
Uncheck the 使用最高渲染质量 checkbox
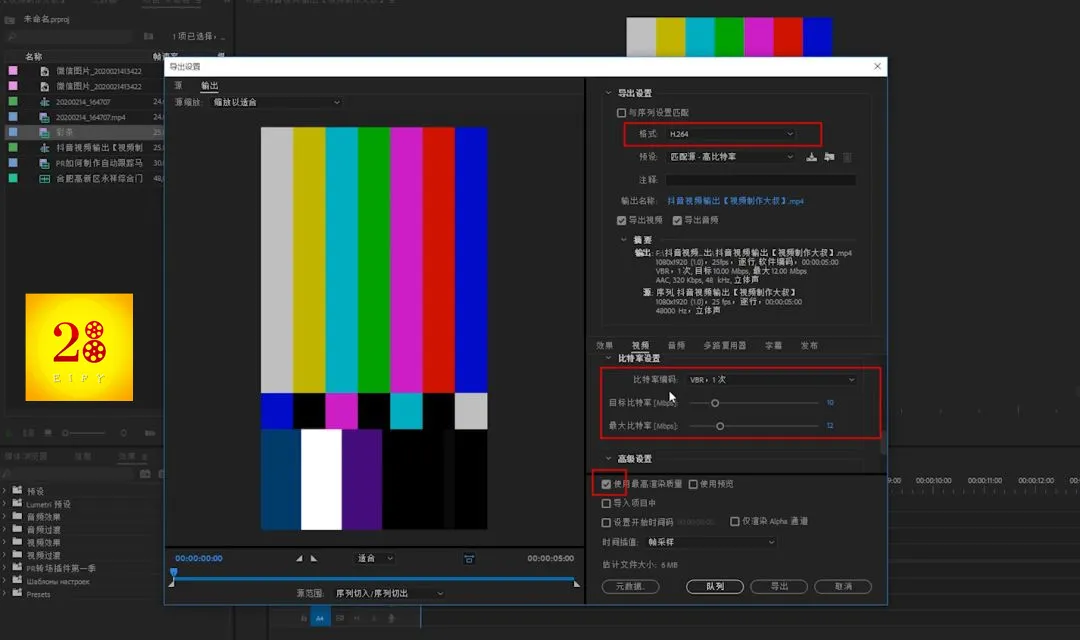(x=608, y=483)
